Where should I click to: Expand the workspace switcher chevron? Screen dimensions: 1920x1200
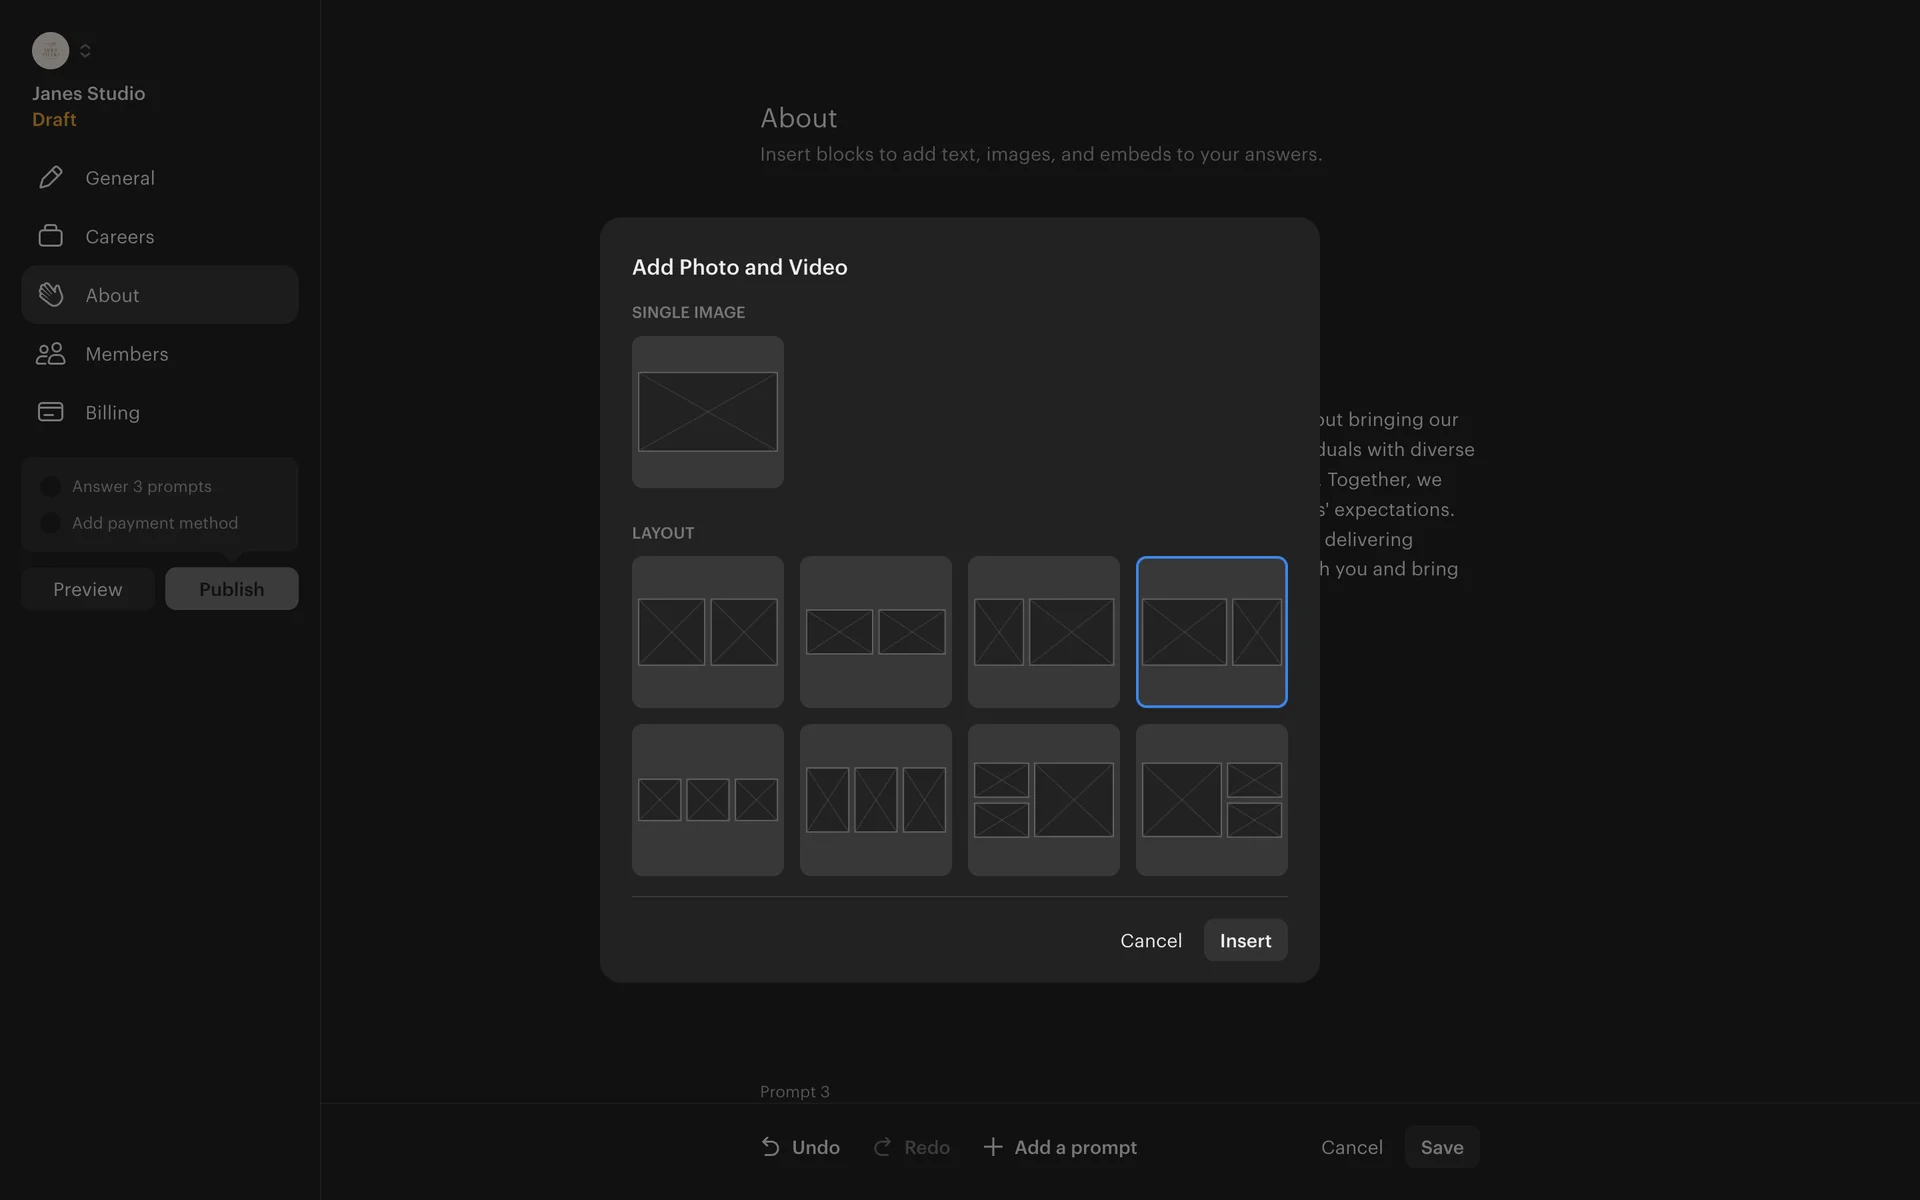click(85, 51)
